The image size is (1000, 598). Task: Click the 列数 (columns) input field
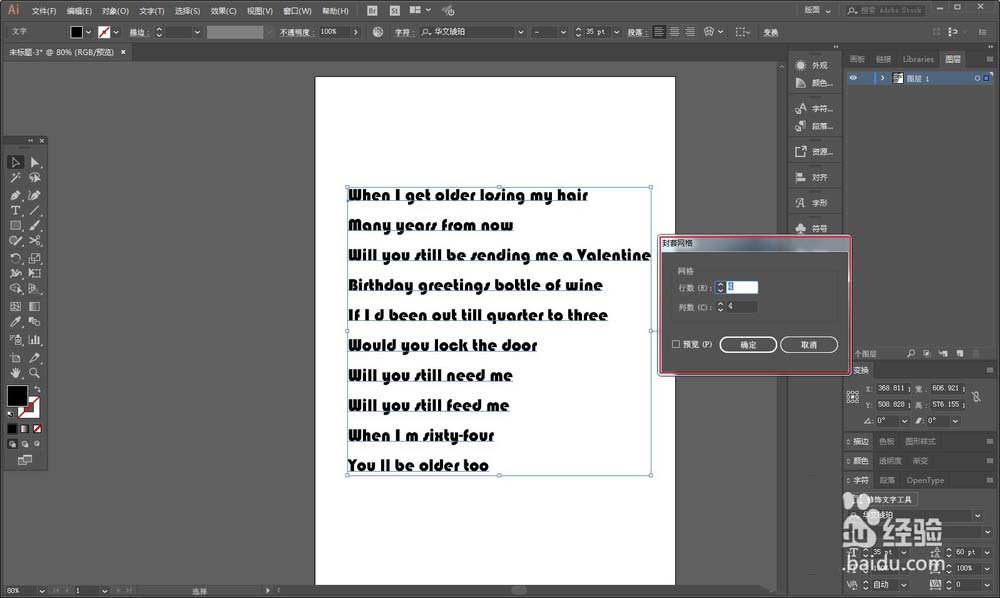tap(742, 307)
